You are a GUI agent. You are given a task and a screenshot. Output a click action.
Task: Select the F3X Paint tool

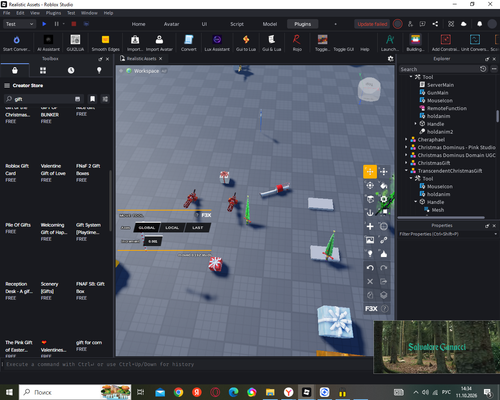coord(384,185)
